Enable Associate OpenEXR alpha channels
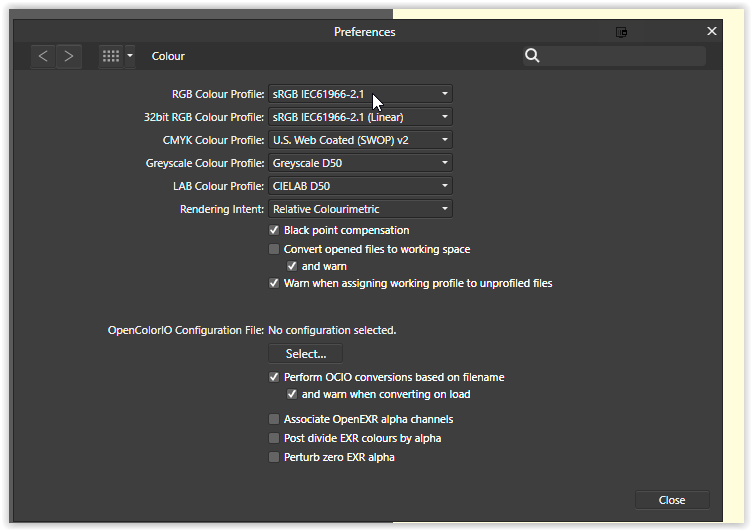 click(274, 420)
